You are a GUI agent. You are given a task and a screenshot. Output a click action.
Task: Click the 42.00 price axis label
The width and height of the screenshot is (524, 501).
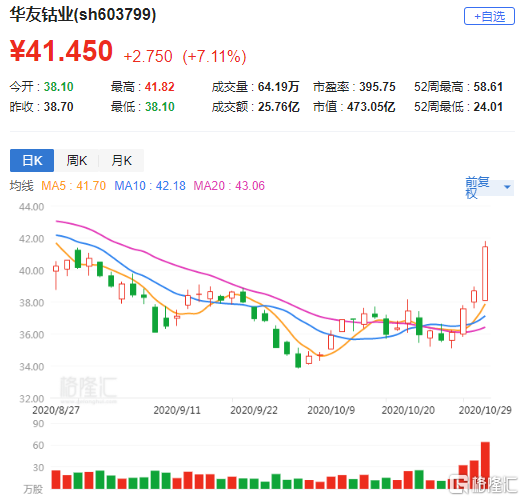31,239
